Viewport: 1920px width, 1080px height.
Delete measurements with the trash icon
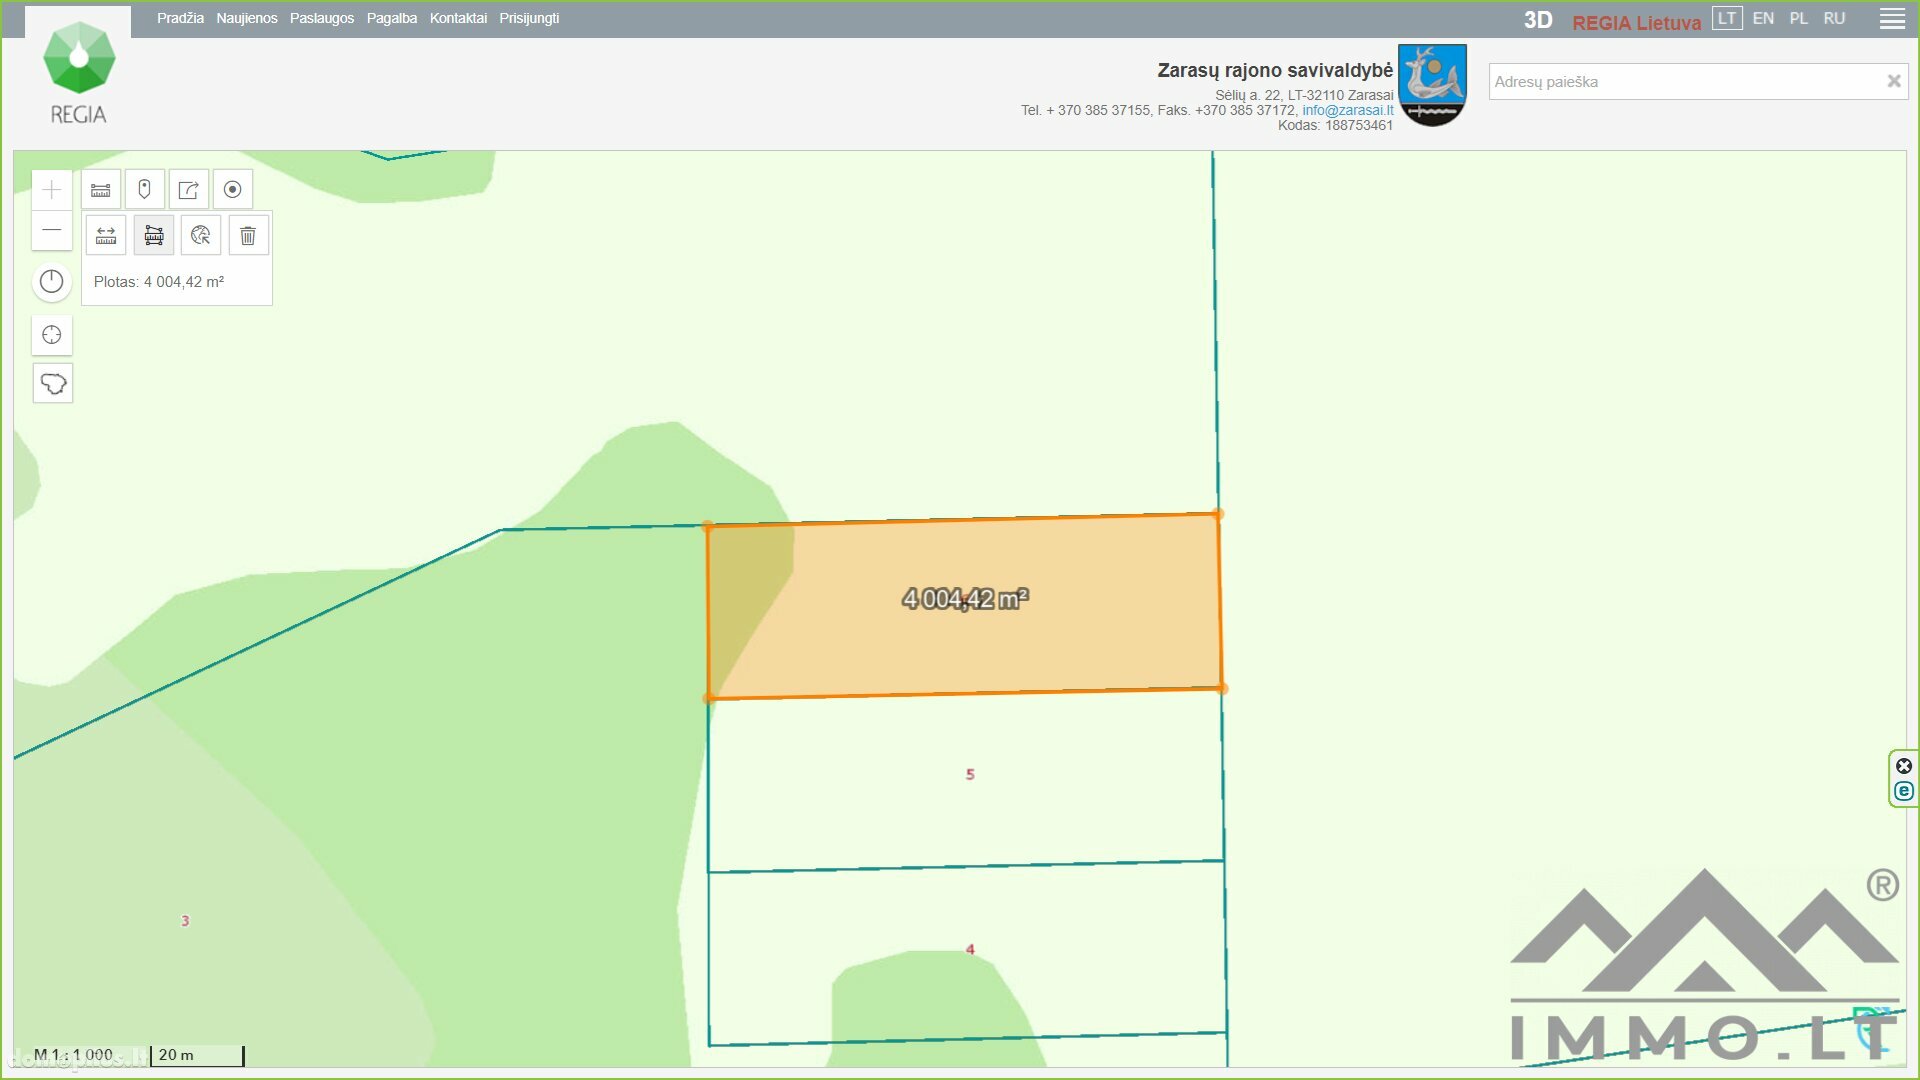(x=249, y=236)
